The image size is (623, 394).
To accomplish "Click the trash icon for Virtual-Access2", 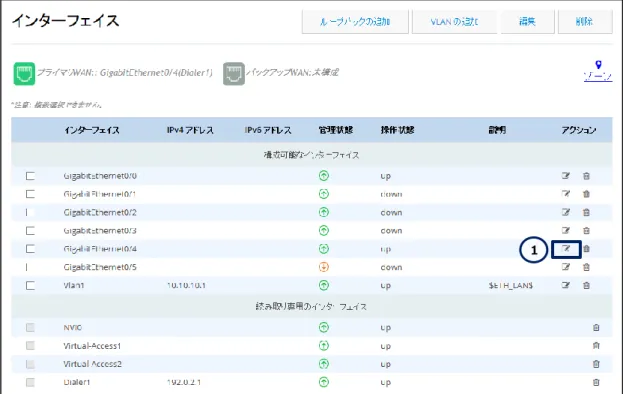I will pos(596,364).
